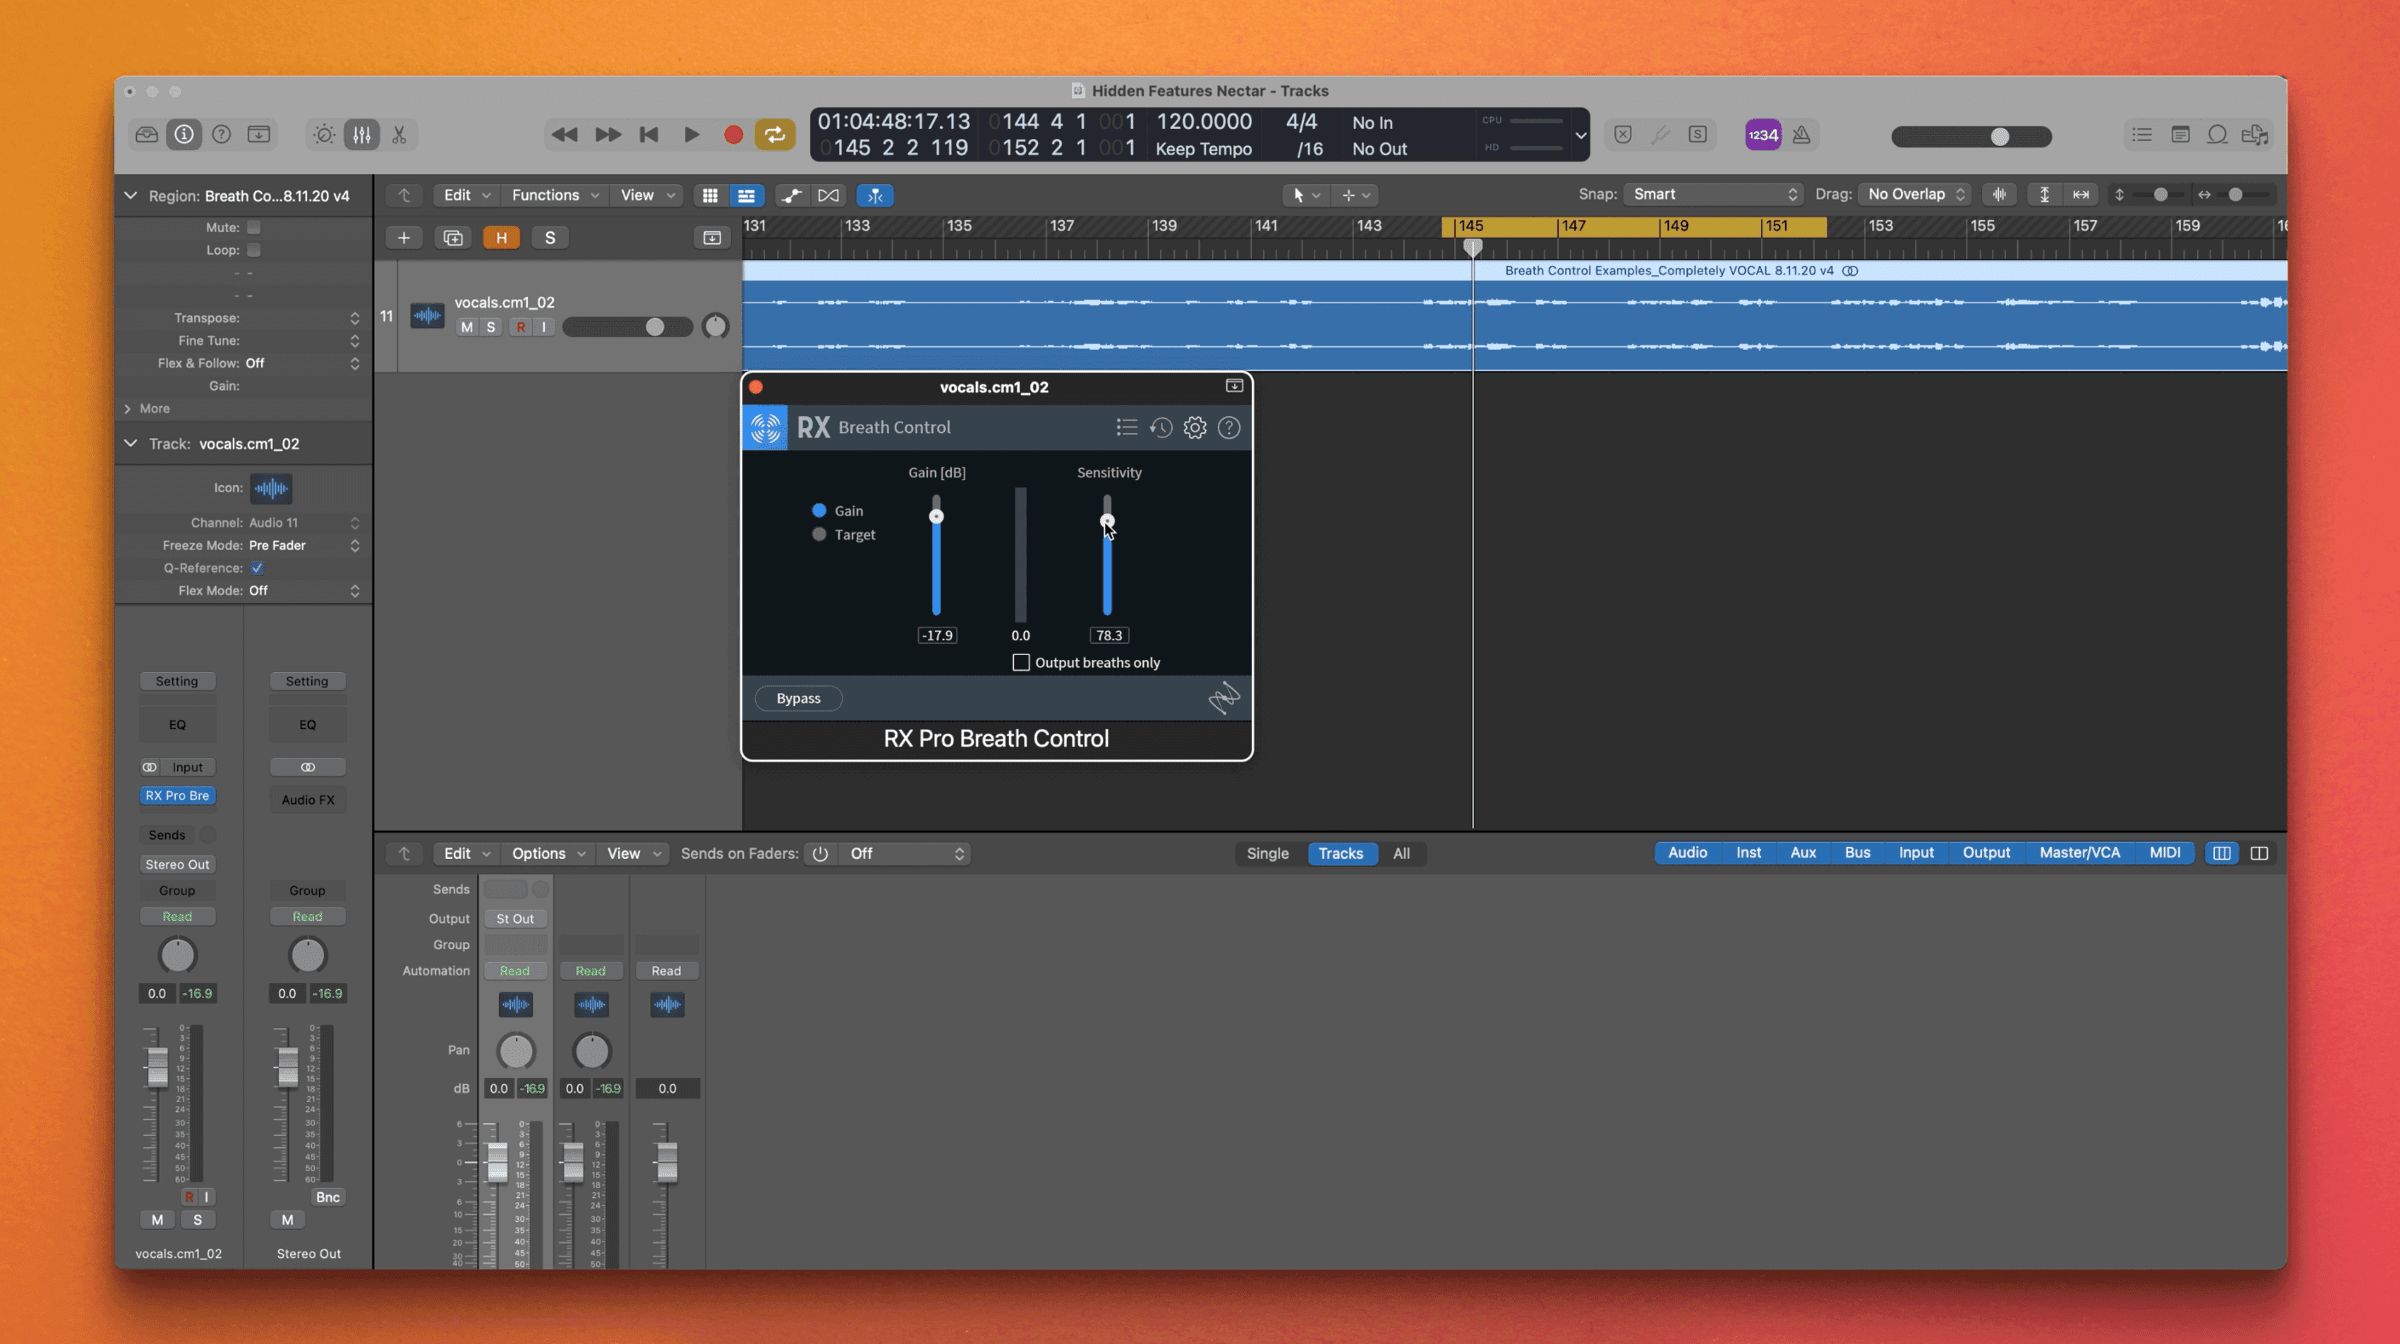The height and width of the screenshot is (1344, 2400).
Task: Toggle Flex view button in Tracks toolbar
Action: (x=828, y=195)
